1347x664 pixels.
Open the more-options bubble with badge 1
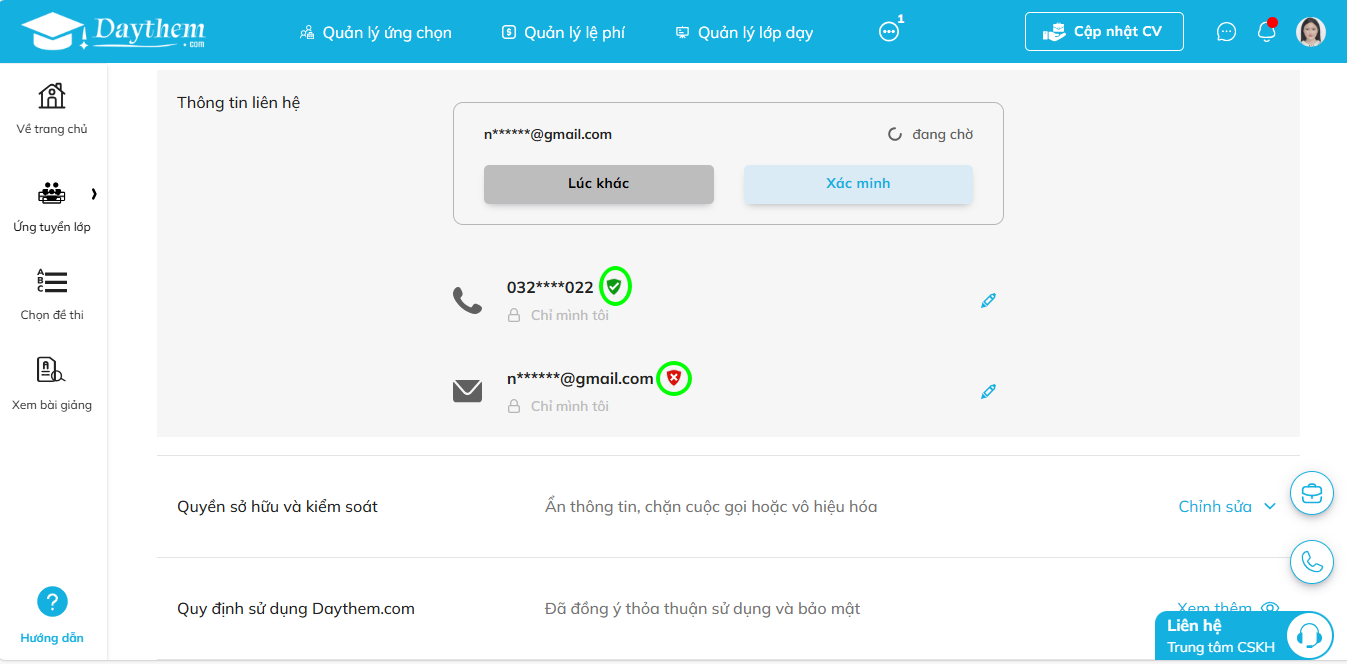tap(889, 31)
